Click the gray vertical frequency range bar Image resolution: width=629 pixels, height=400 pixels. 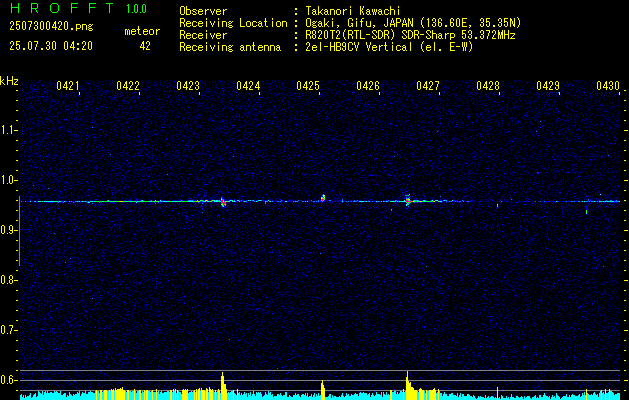point(19,230)
